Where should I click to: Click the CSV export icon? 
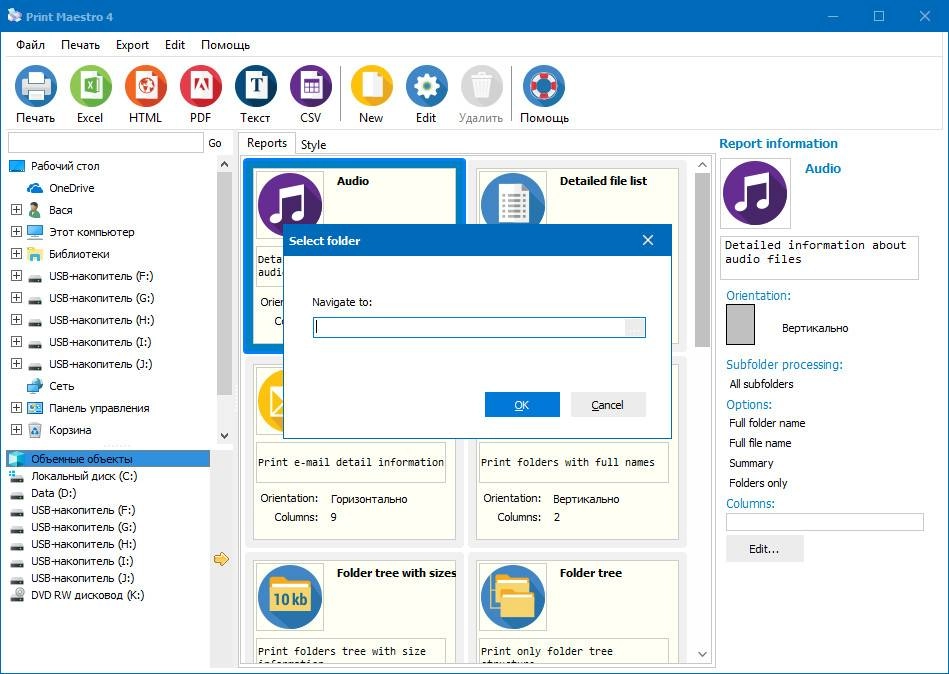pos(311,86)
